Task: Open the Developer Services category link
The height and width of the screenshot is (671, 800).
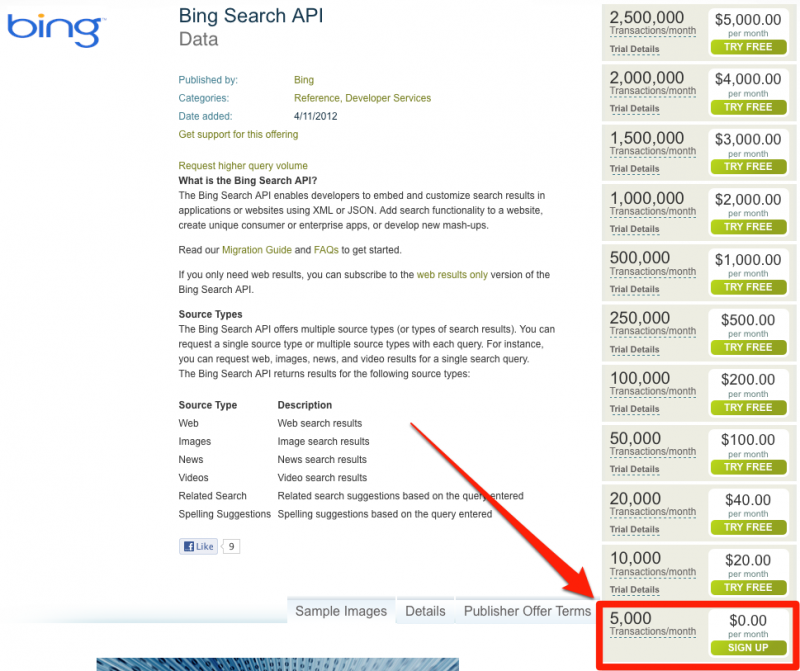Action: pos(388,98)
